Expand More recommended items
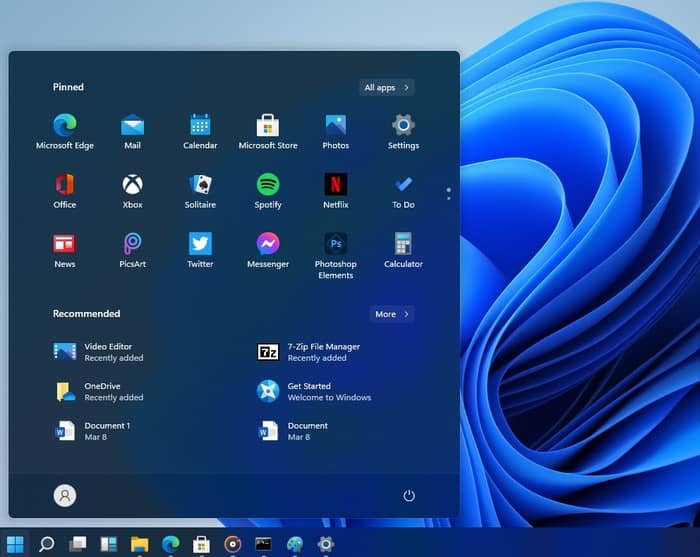Image resolution: width=700 pixels, height=557 pixels. click(x=392, y=314)
